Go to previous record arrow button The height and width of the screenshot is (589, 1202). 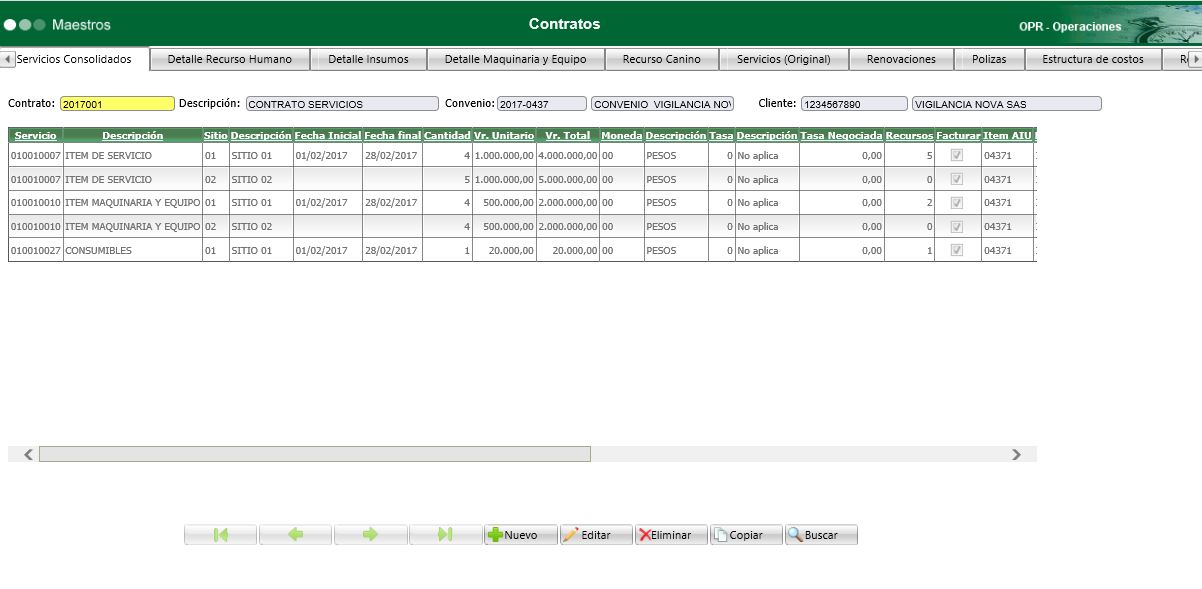[296, 535]
